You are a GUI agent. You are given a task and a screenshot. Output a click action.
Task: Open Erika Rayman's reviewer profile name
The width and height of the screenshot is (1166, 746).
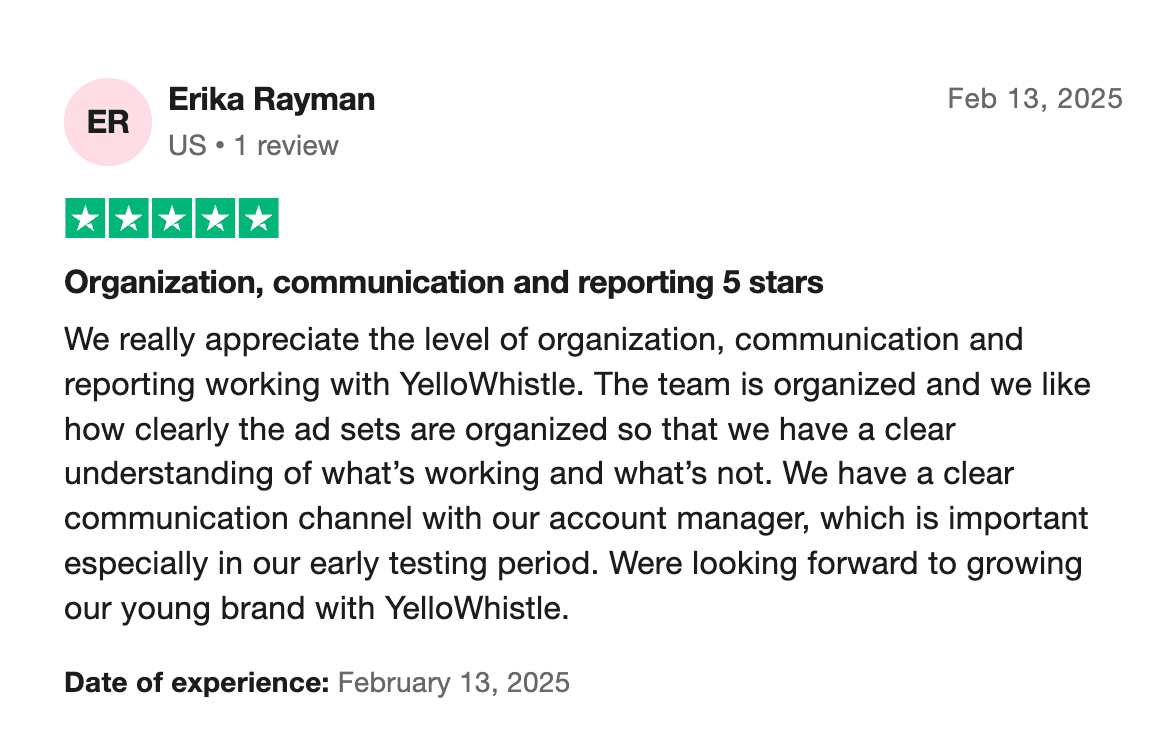(271, 100)
